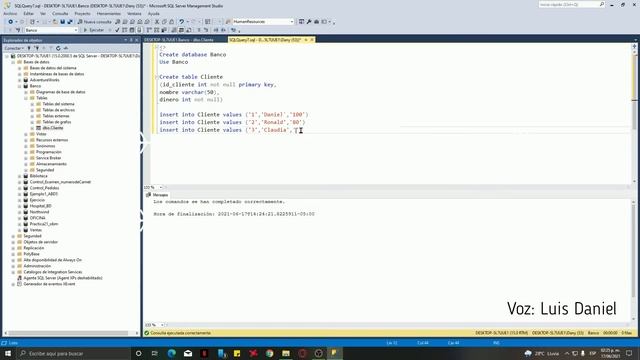Open the HumanResources combo box
This screenshot has width=640, height=360.
tap(263, 22)
